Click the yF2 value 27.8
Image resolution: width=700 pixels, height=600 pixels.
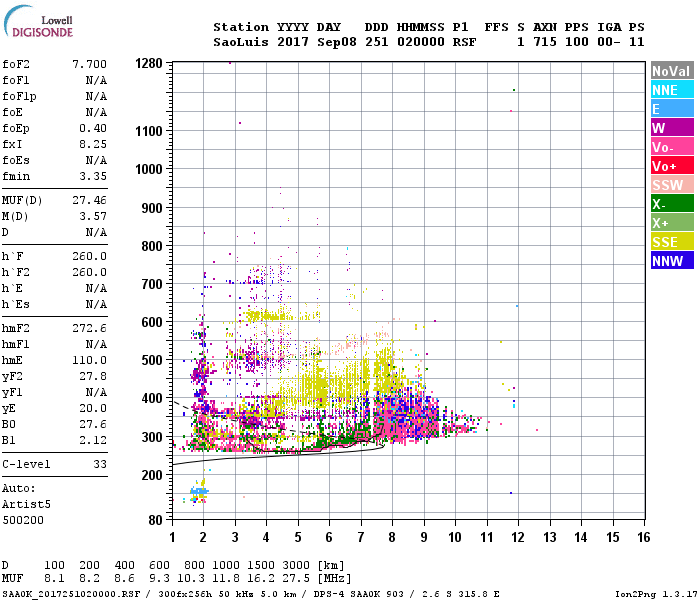pos(93,376)
